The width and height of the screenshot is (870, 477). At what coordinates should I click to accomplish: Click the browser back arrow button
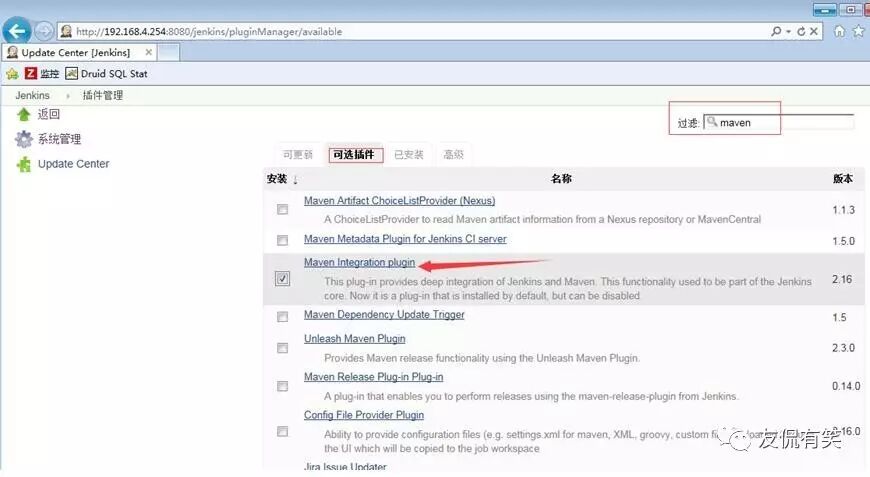[x=17, y=31]
